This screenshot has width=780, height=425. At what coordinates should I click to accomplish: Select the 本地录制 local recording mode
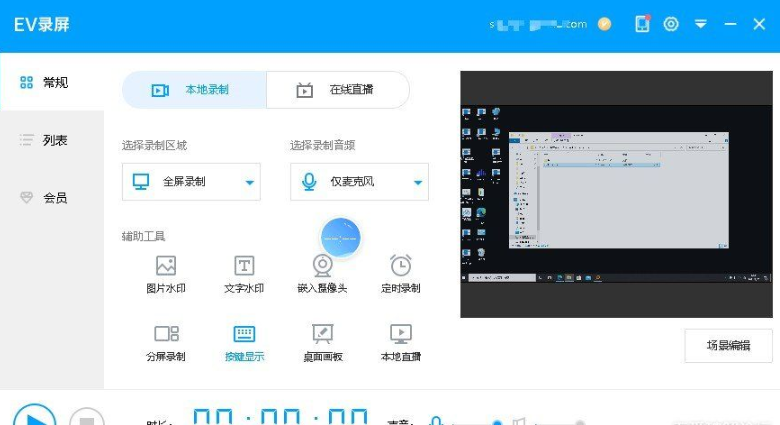tap(194, 90)
